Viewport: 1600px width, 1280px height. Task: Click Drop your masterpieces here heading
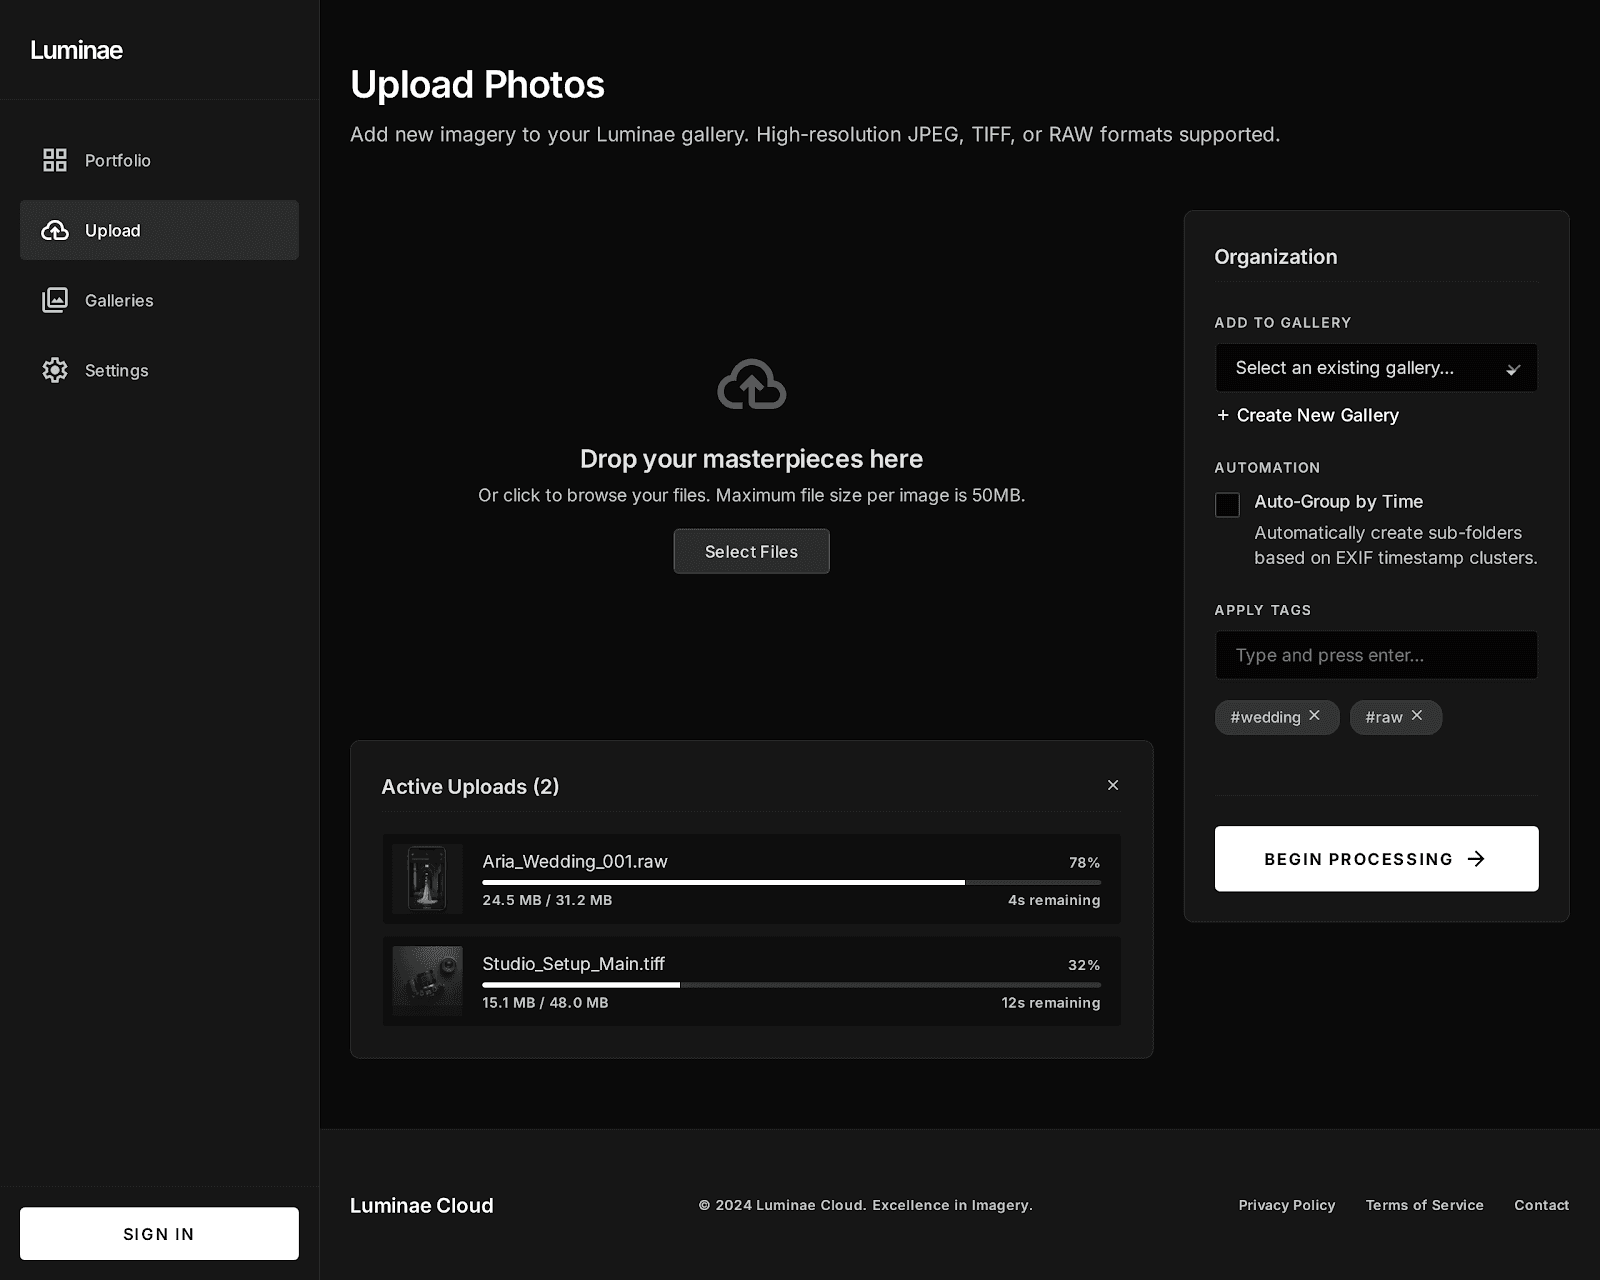click(x=751, y=459)
